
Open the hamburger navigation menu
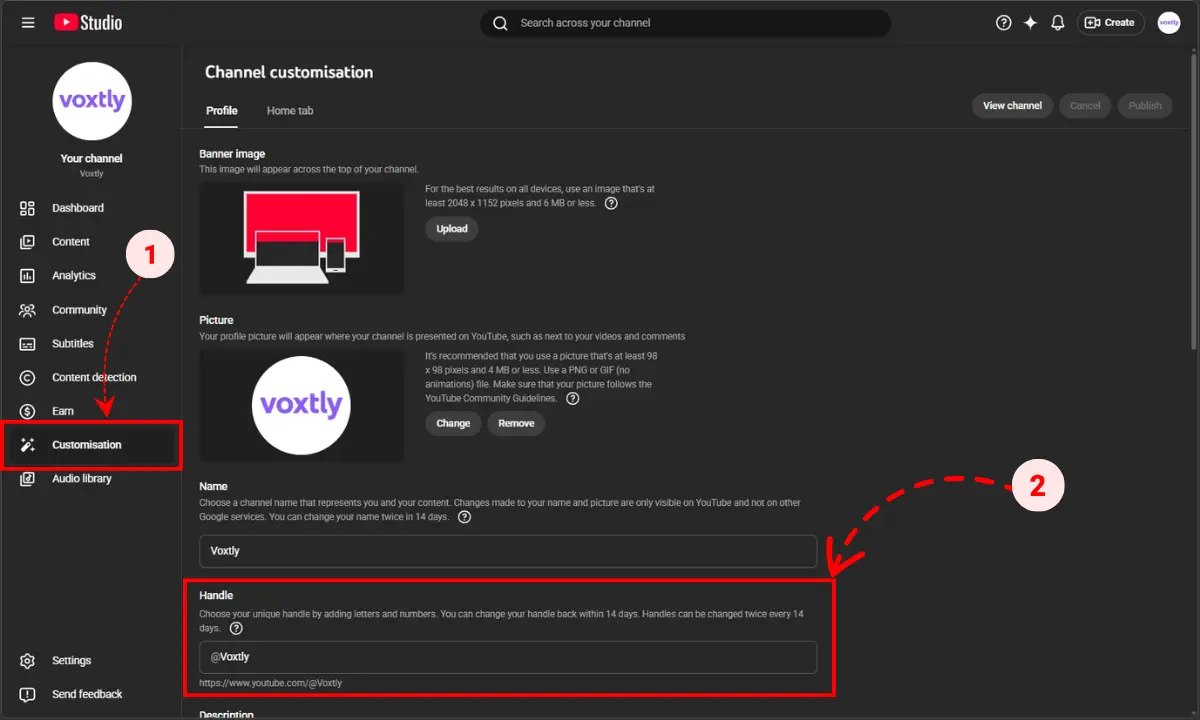point(28,22)
